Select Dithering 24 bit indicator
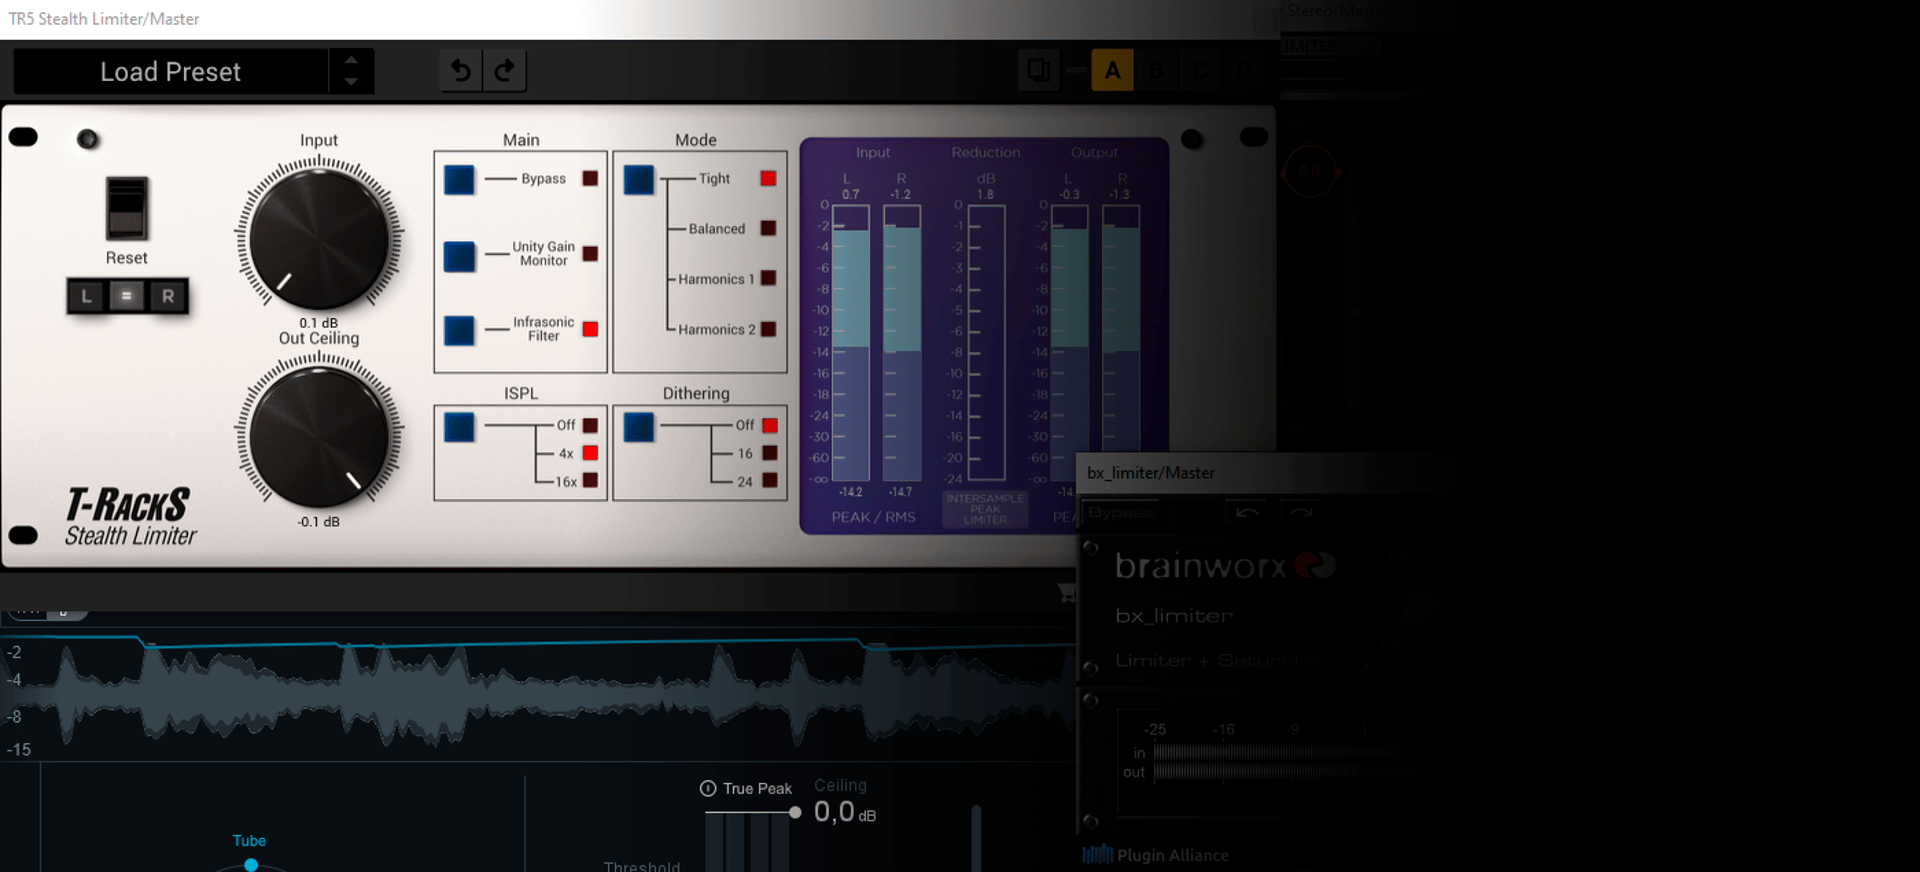Screen dimensions: 1920x872 point(770,481)
